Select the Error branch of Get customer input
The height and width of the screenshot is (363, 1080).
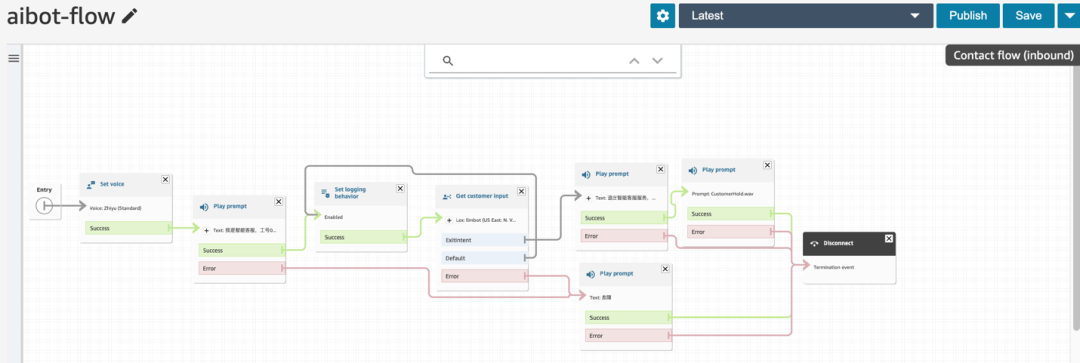click(x=484, y=276)
